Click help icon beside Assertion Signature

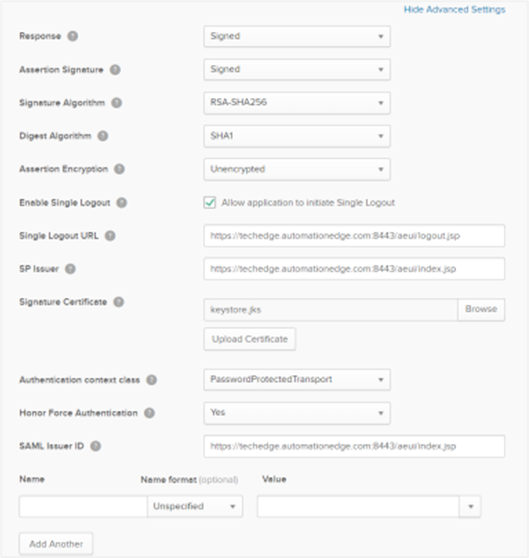click(x=115, y=69)
